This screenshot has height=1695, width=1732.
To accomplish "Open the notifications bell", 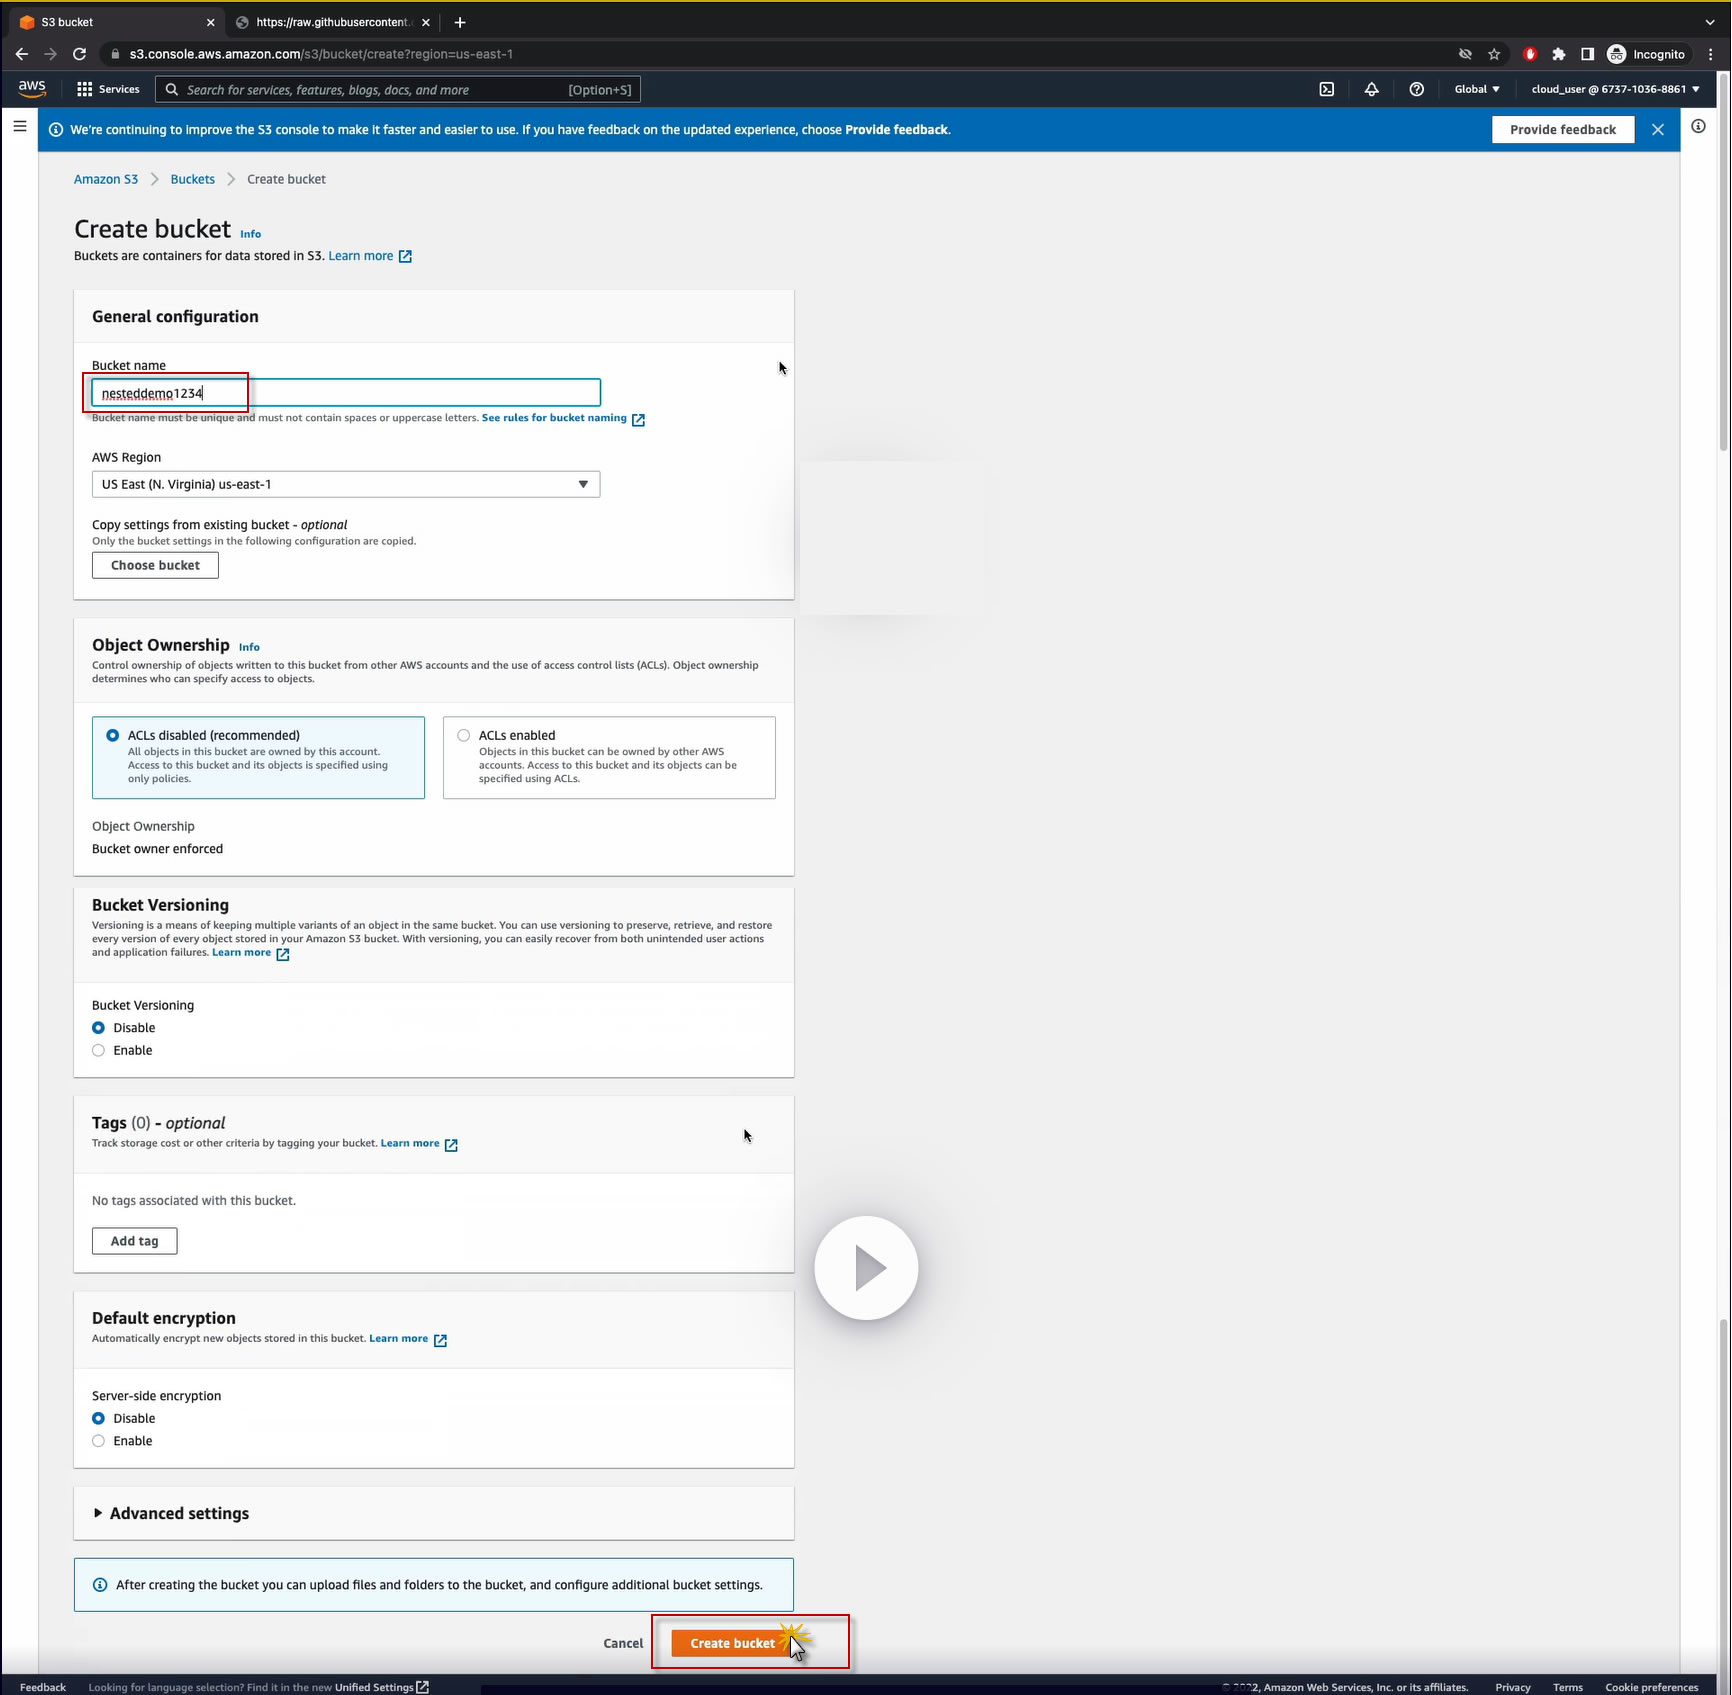I will point(1372,89).
